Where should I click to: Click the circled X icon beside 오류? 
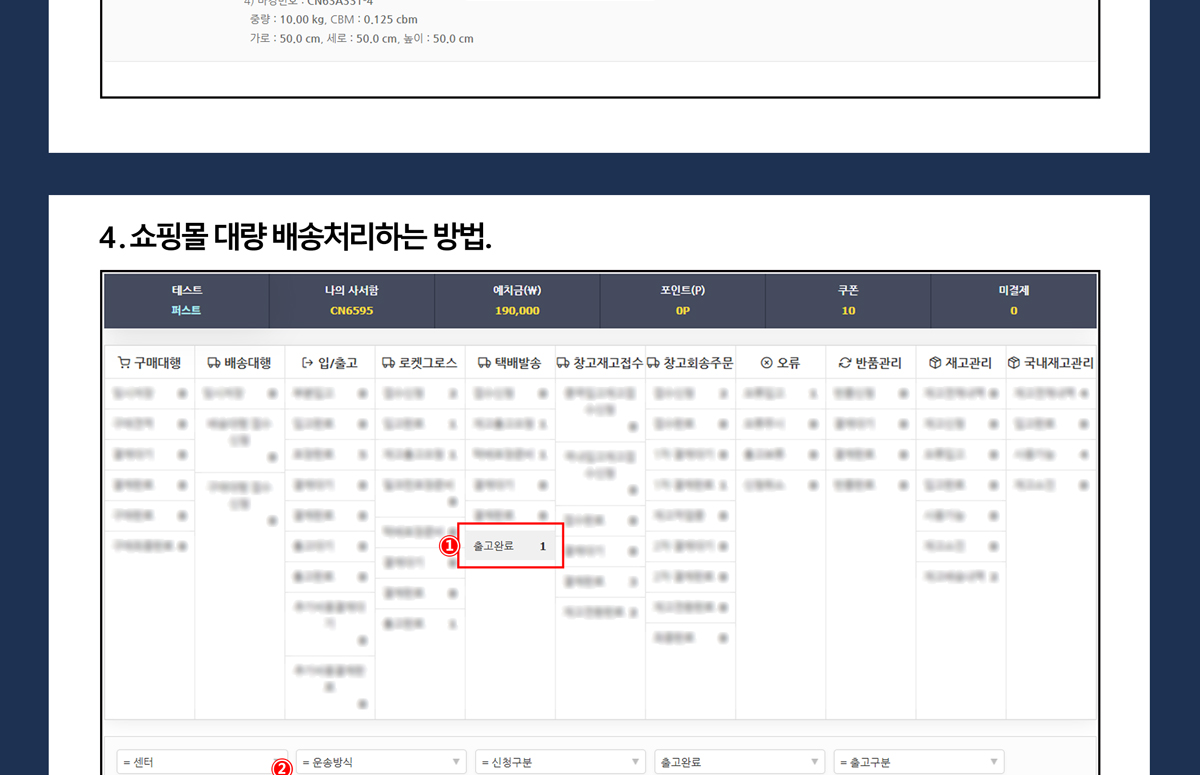[767, 363]
